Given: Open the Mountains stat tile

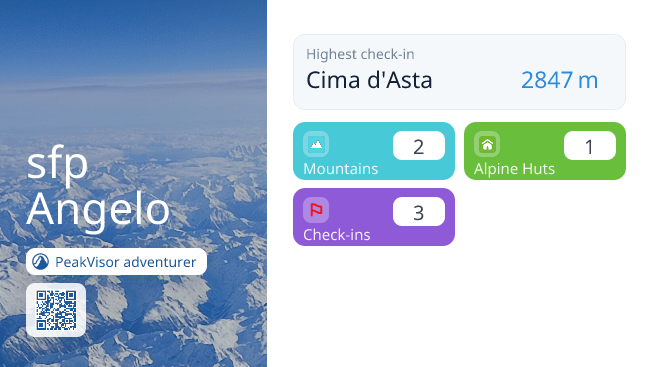Looking at the screenshot, I should (374, 151).
